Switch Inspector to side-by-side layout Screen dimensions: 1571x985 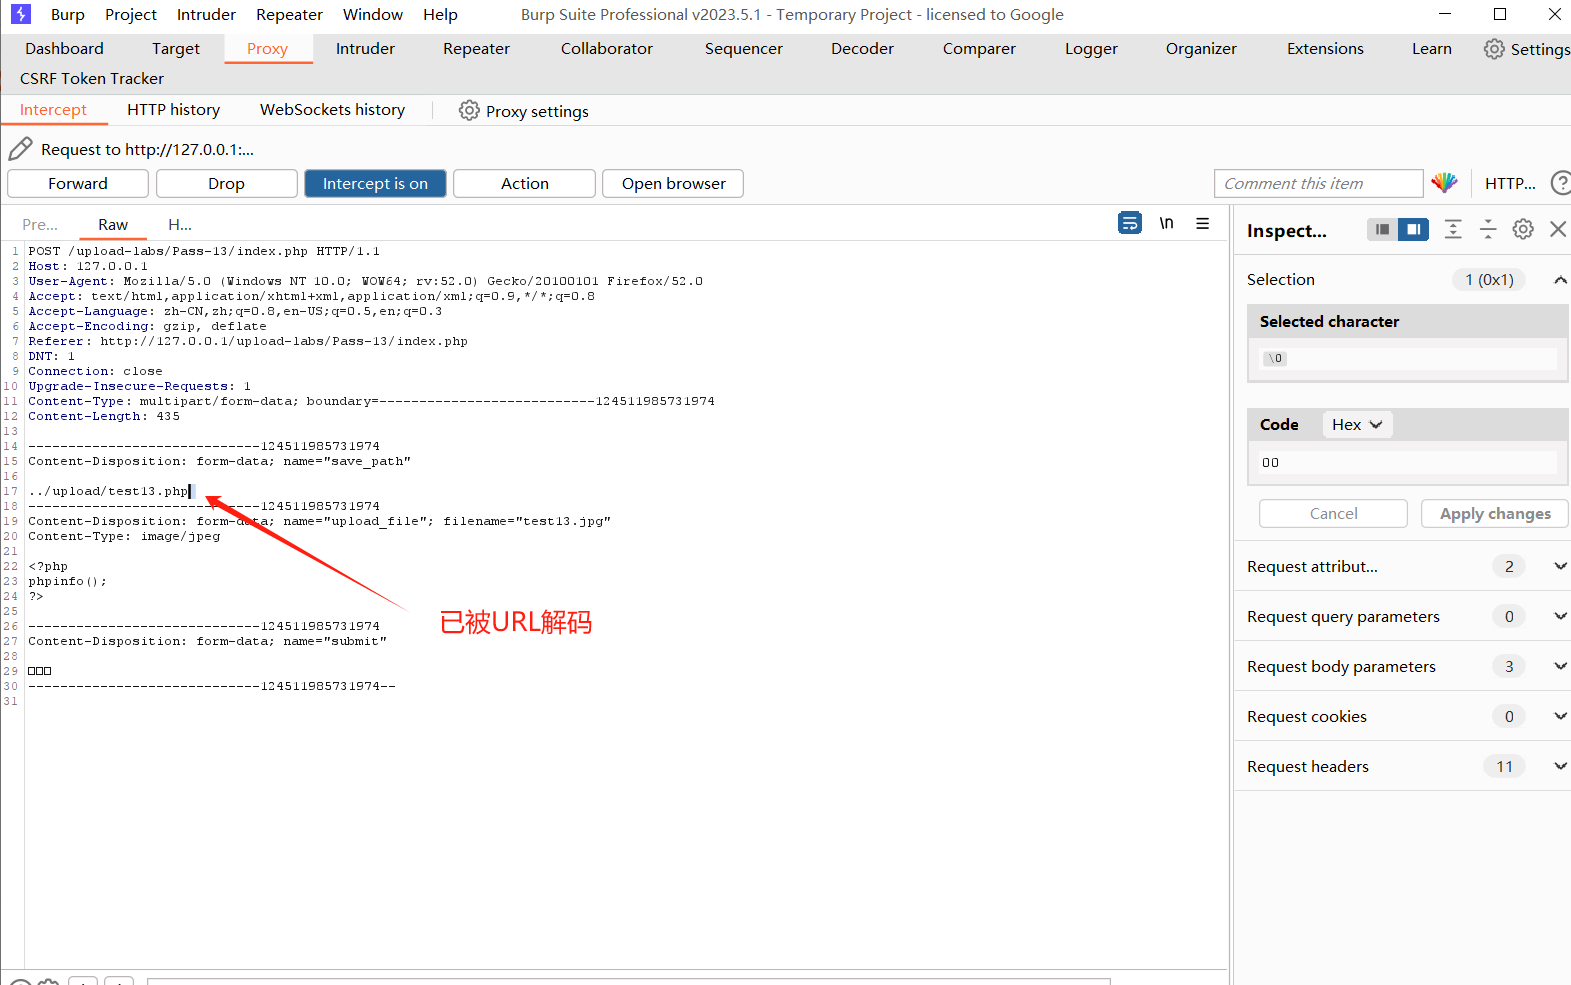(x=1413, y=229)
